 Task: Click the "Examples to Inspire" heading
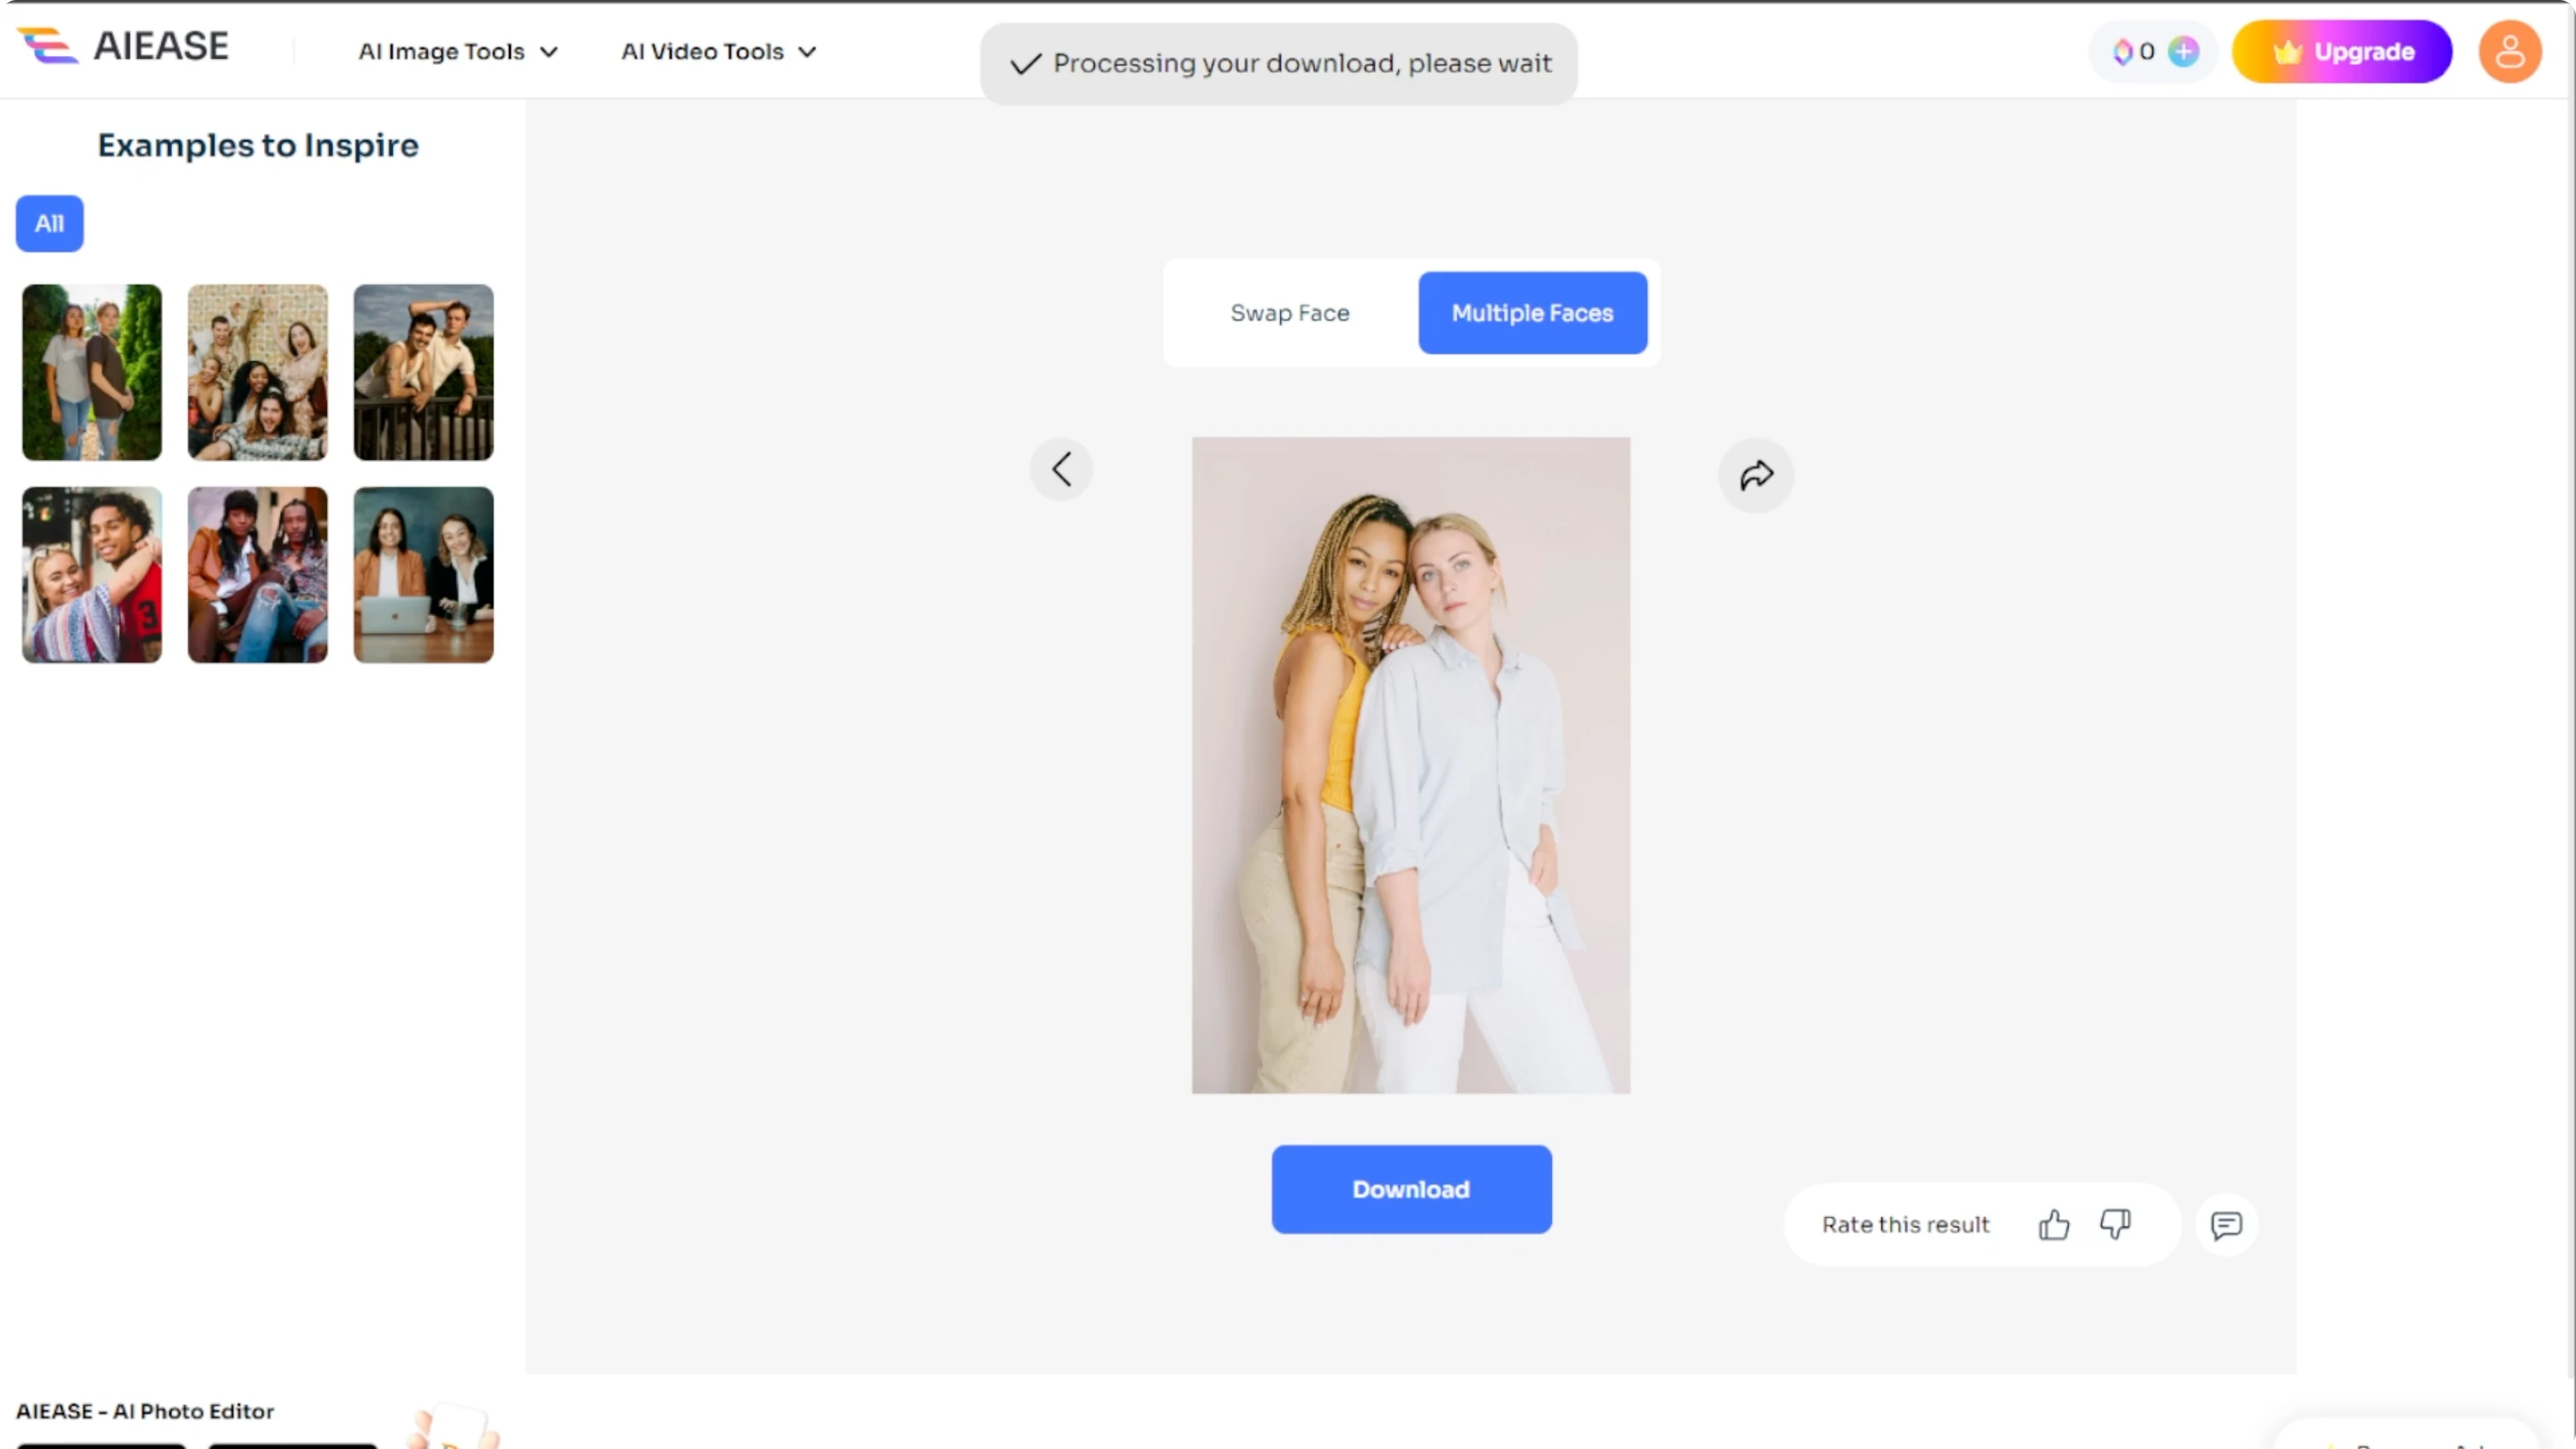[258, 145]
